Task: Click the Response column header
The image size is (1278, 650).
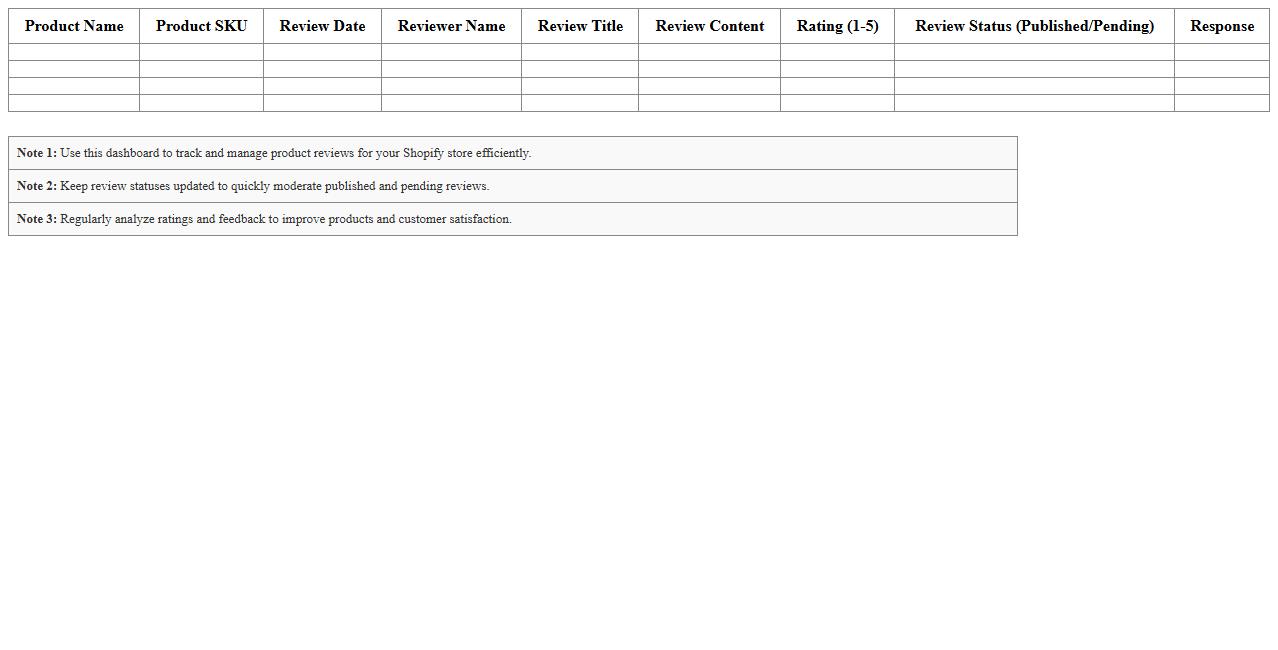Action: pos(1221,26)
